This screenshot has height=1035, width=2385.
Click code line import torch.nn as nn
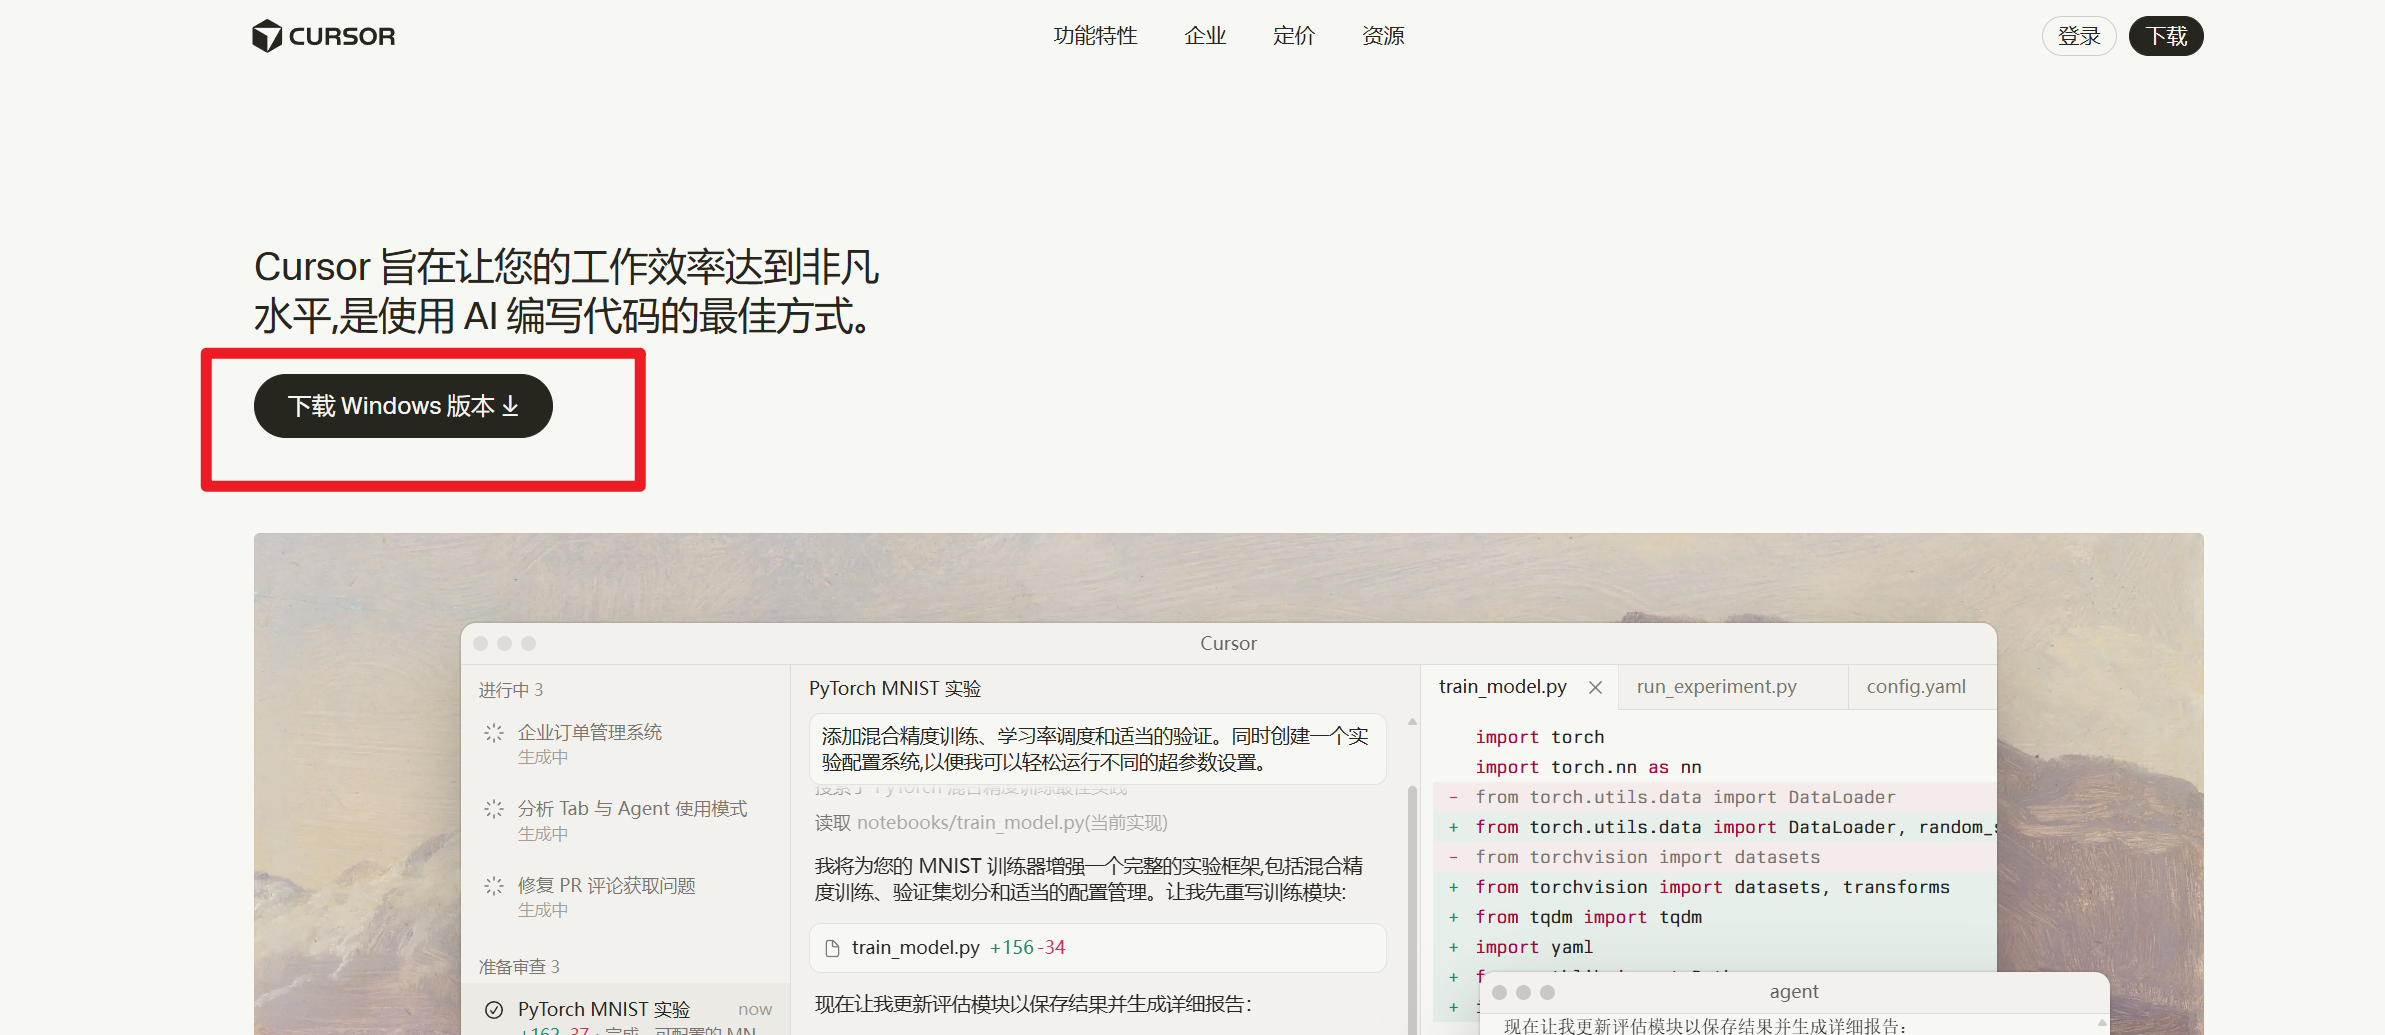coord(1588,767)
